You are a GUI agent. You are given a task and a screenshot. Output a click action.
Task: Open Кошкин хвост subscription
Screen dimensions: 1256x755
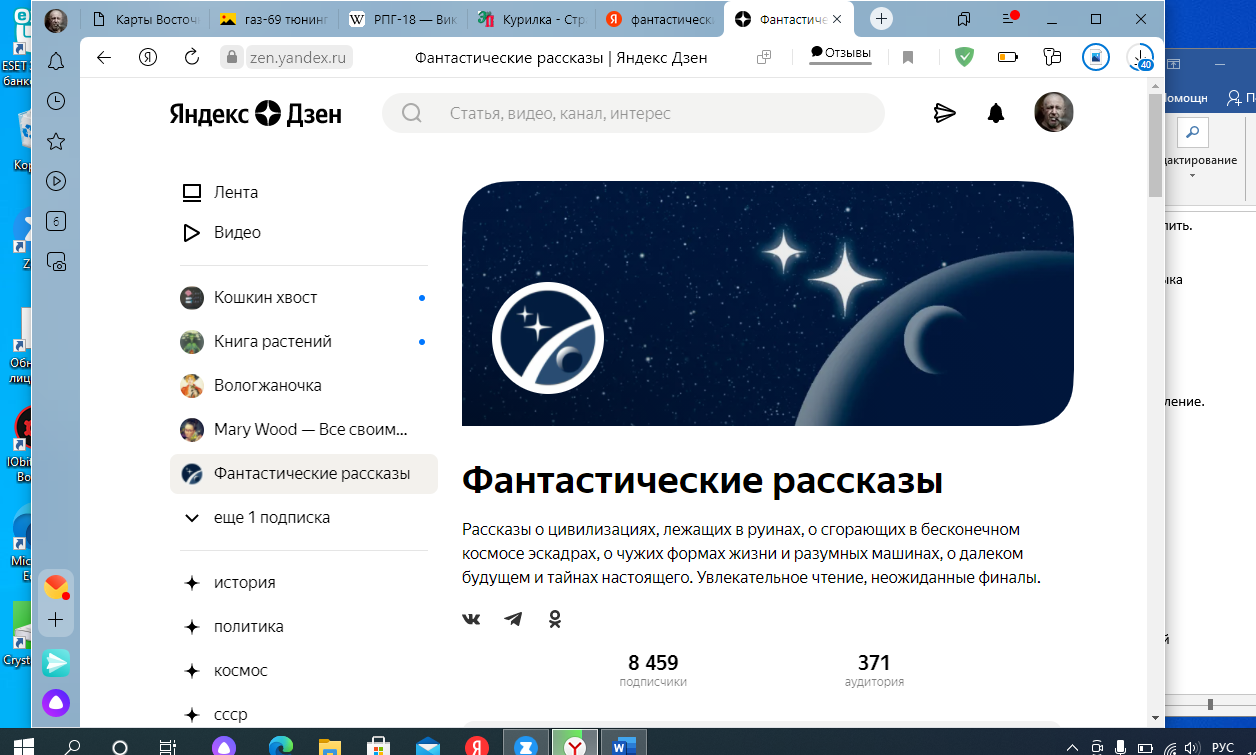click(x=304, y=297)
